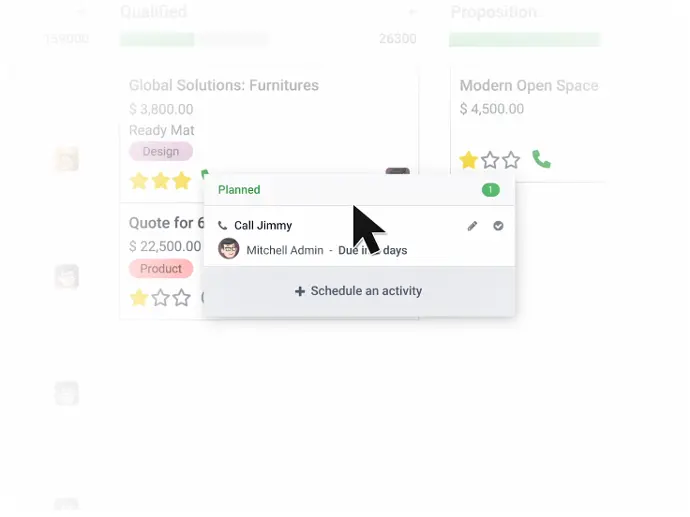This screenshot has width=690, height=517.
Task: Mark Call Jimmy activity as done
Action: click(x=498, y=226)
